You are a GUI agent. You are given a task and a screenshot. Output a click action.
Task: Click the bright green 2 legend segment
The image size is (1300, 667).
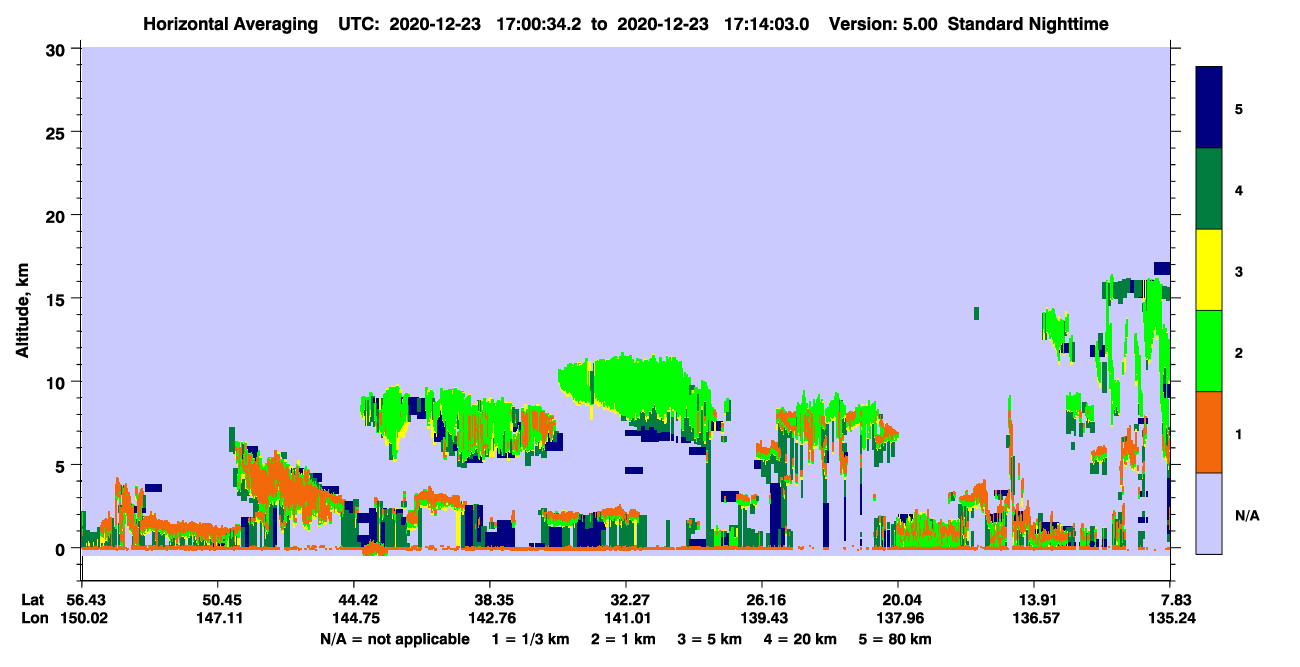1209,351
